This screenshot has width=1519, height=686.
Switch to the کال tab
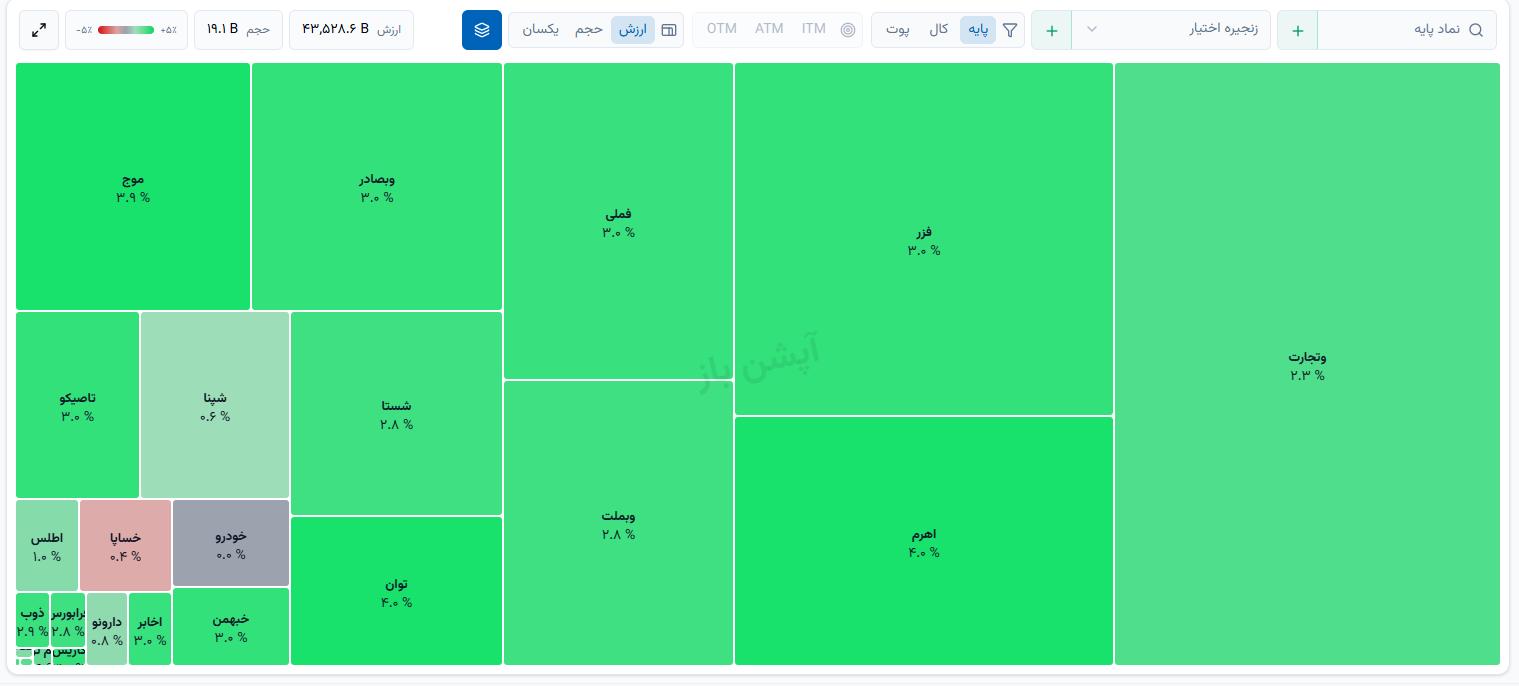pos(938,29)
